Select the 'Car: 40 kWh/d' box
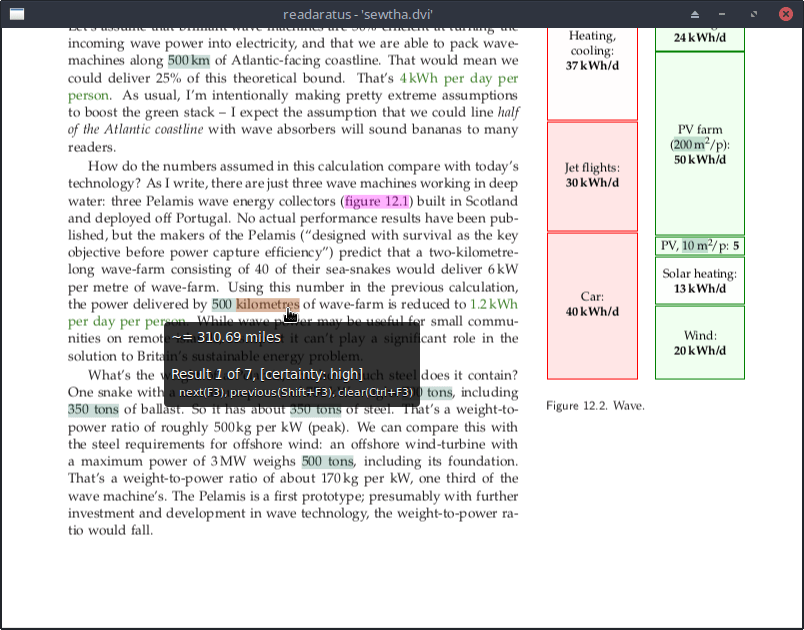The height and width of the screenshot is (630, 804). (x=592, y=306)
